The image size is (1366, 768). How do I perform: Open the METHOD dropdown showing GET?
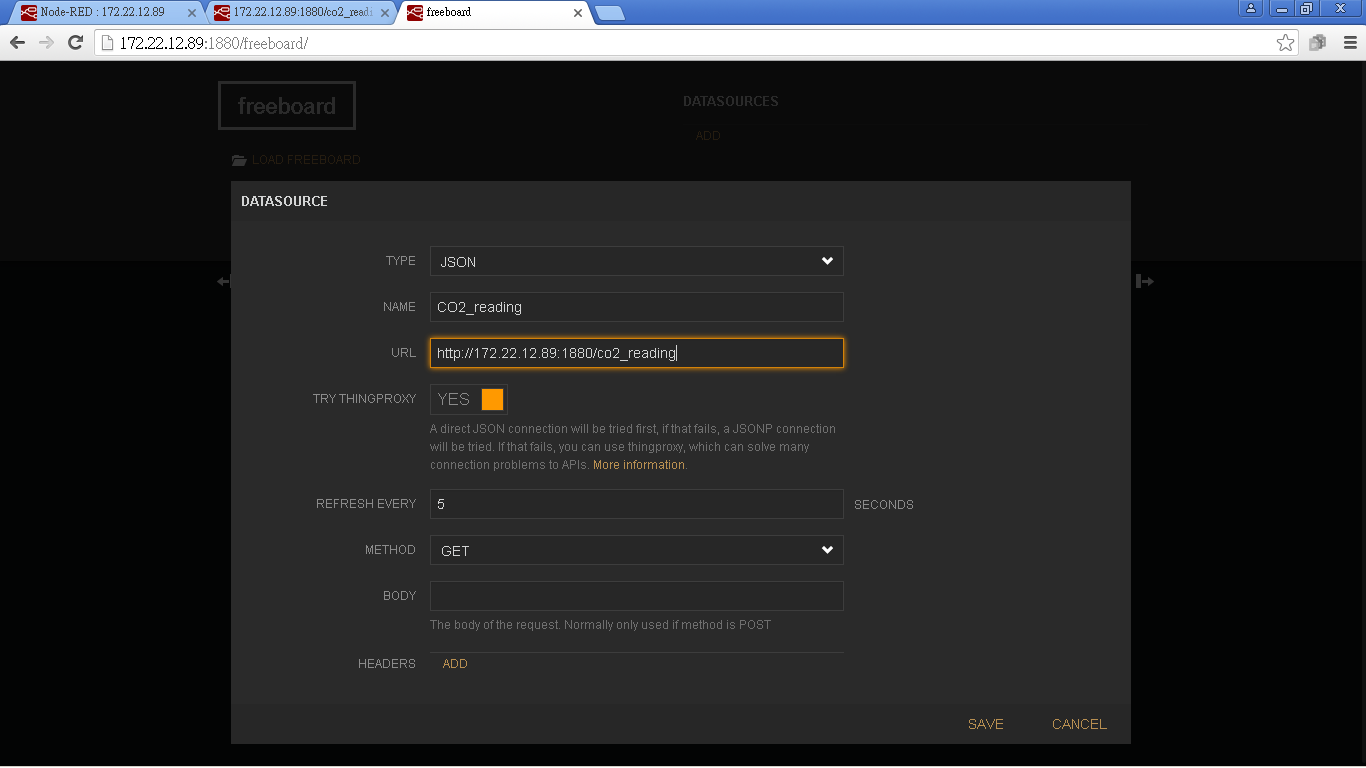point(636,551)
